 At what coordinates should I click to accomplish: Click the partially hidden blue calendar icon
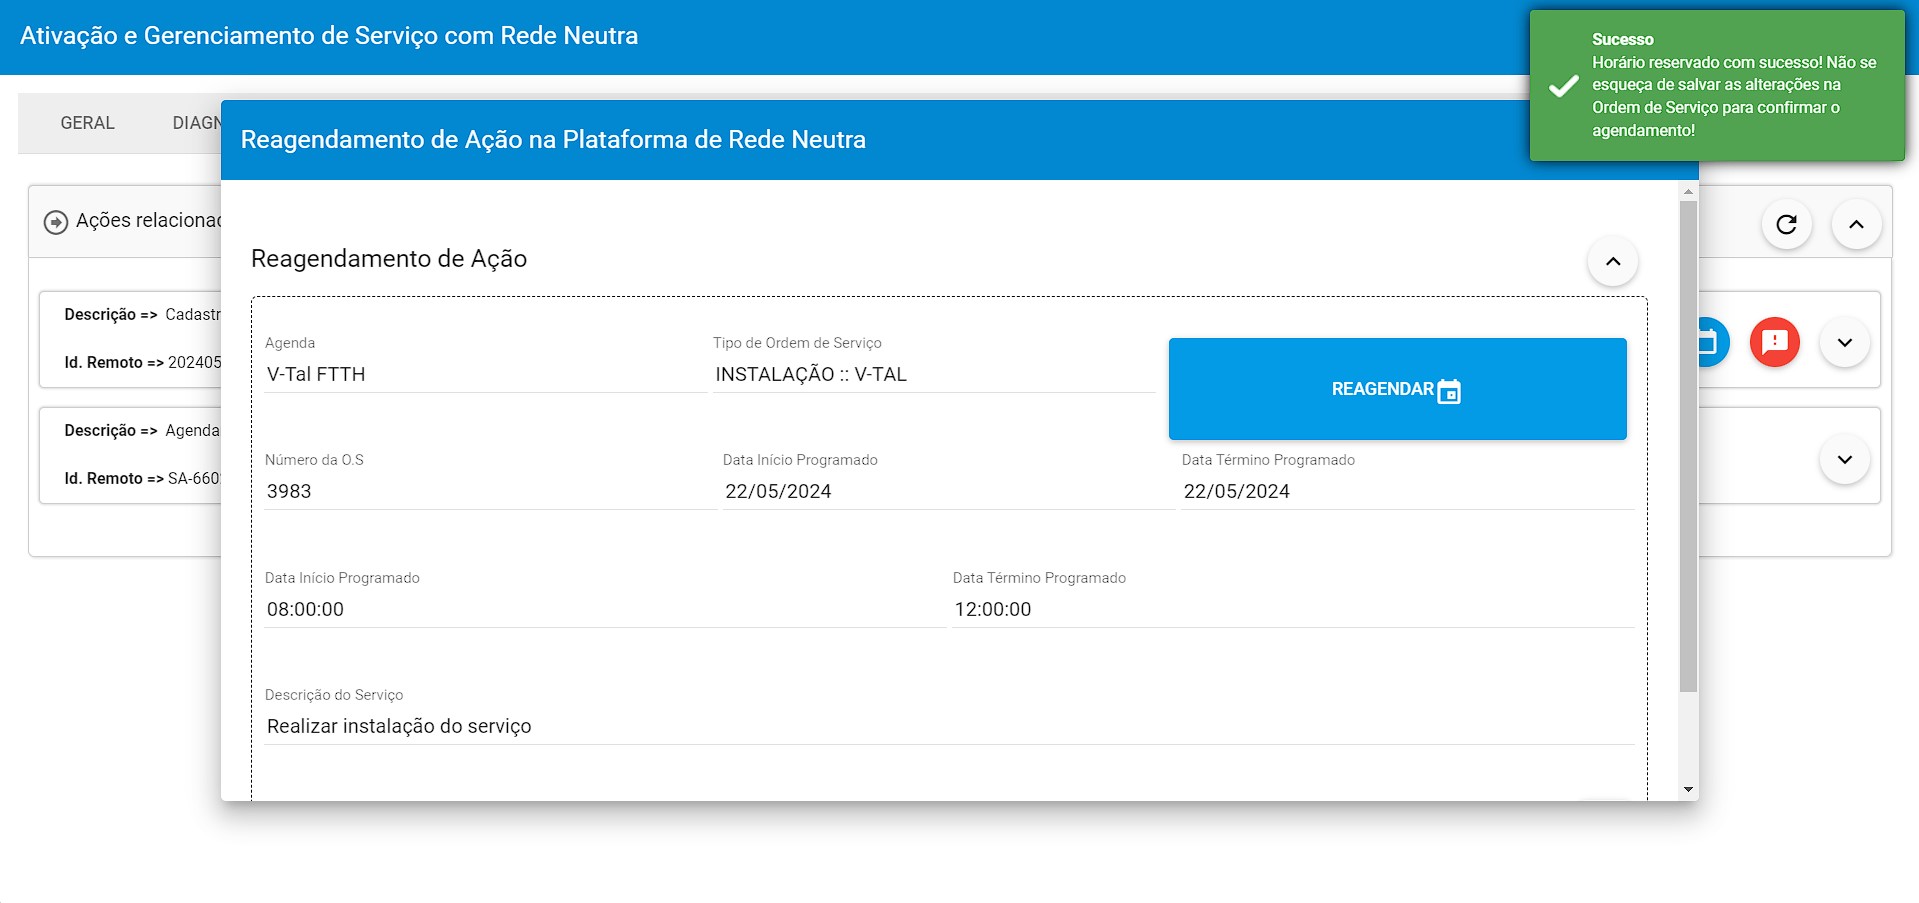pyautogui.click(x=1712, y=342)
